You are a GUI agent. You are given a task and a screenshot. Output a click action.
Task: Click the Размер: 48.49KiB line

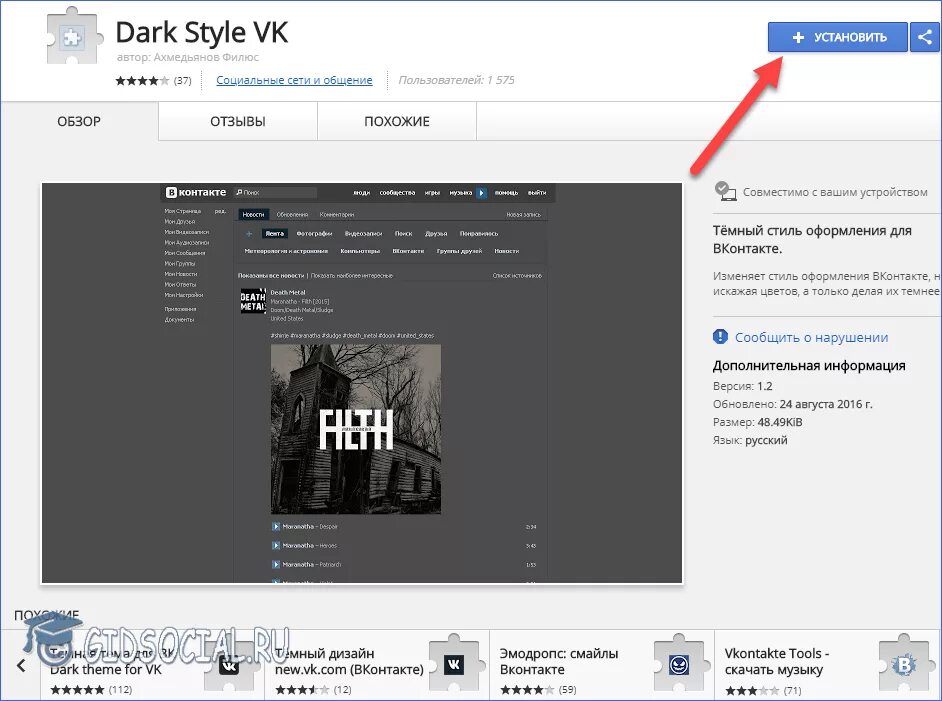coord(758,422)
